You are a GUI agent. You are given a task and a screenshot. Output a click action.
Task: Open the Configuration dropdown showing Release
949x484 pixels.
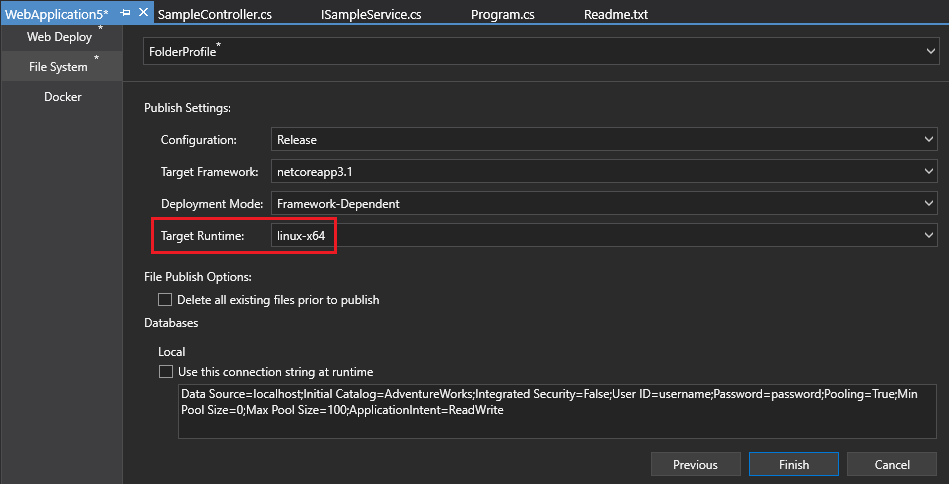(604, 140)
